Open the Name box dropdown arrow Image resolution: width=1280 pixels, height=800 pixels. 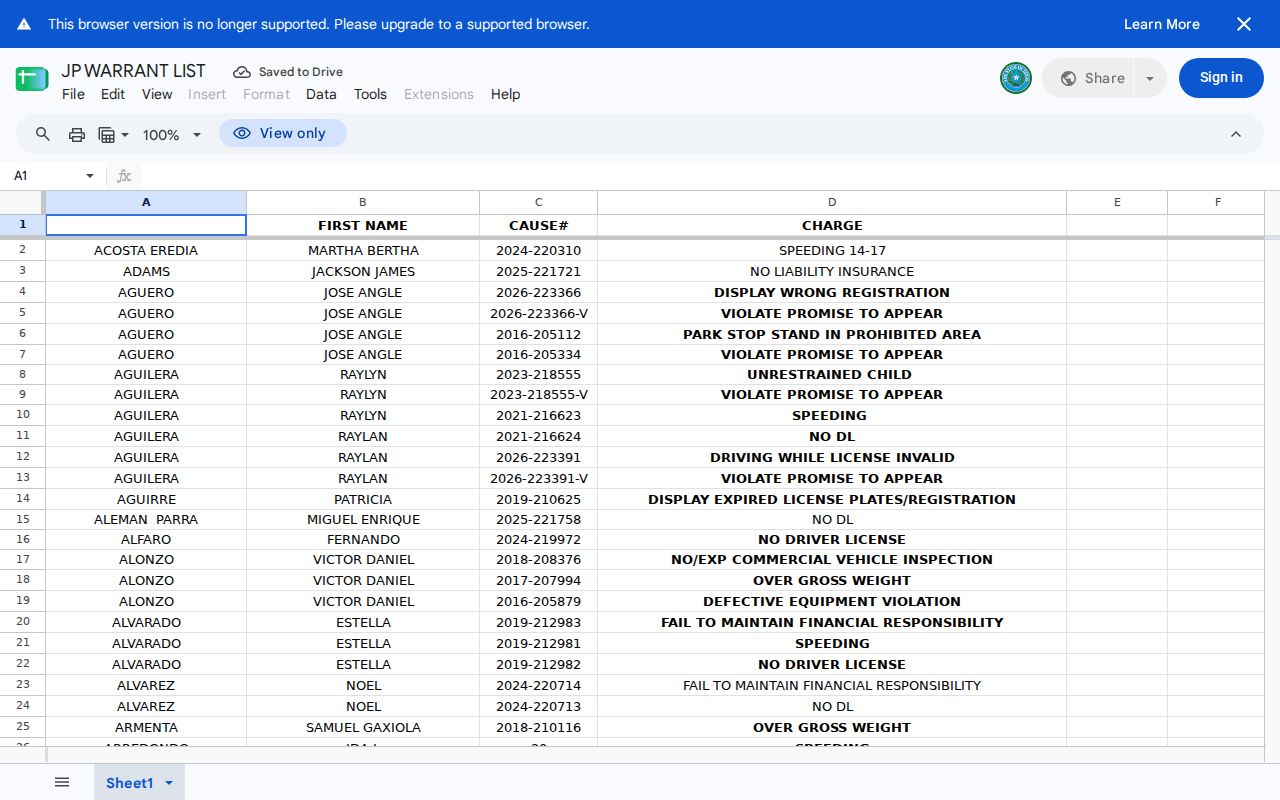point(90,176)
